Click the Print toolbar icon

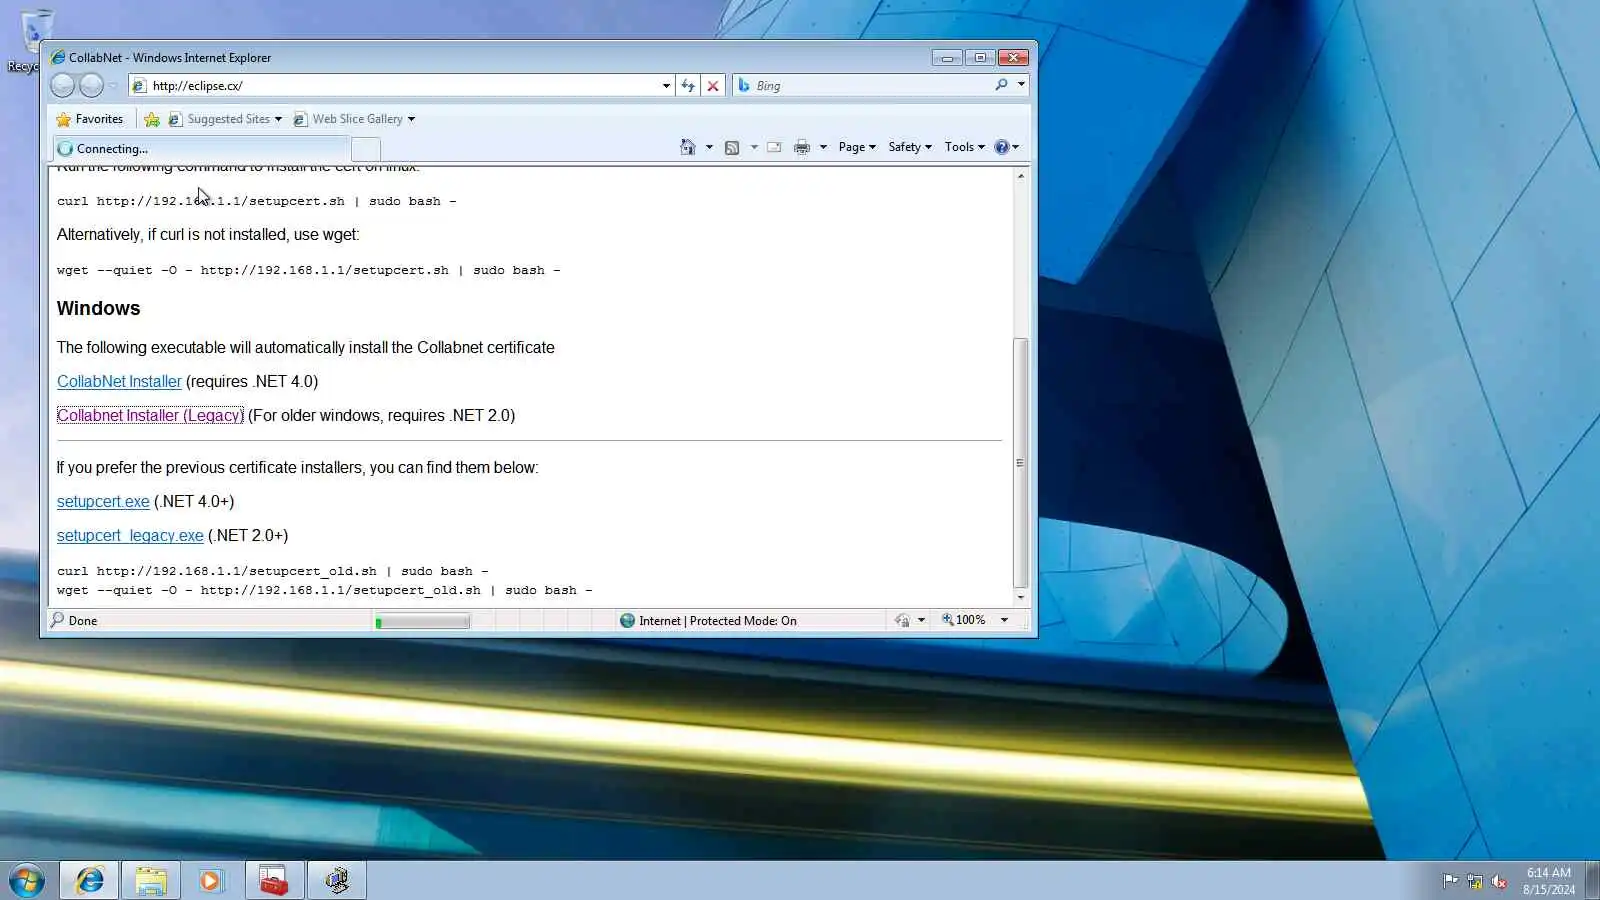[802, 147]
